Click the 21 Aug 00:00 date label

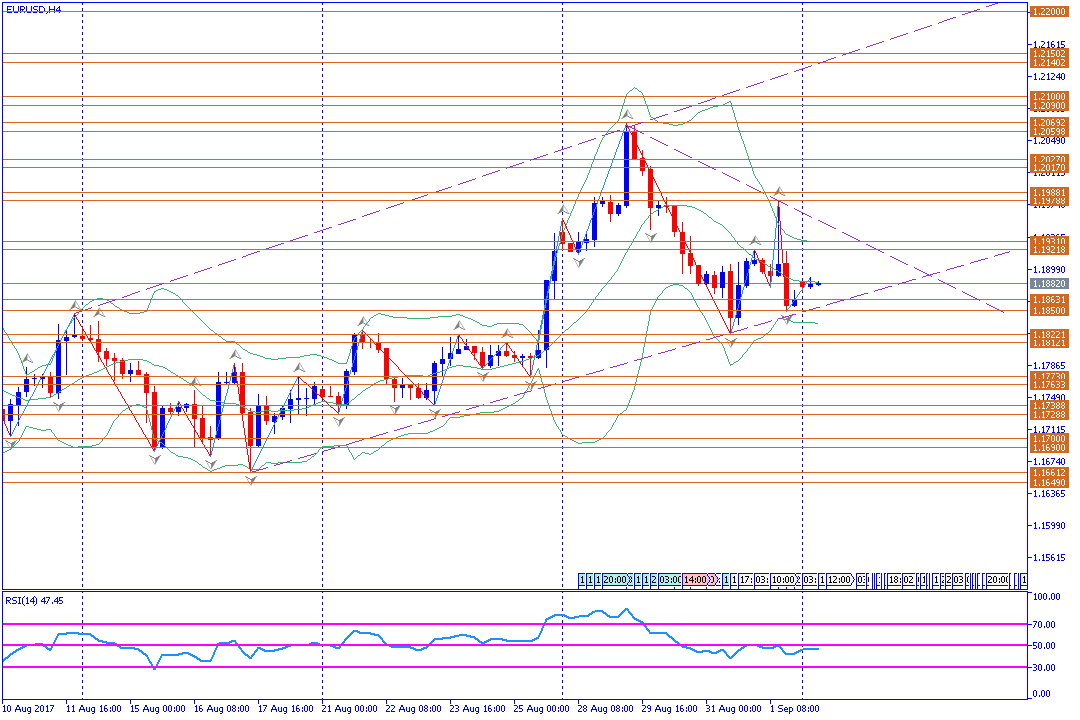coord(350,708)
